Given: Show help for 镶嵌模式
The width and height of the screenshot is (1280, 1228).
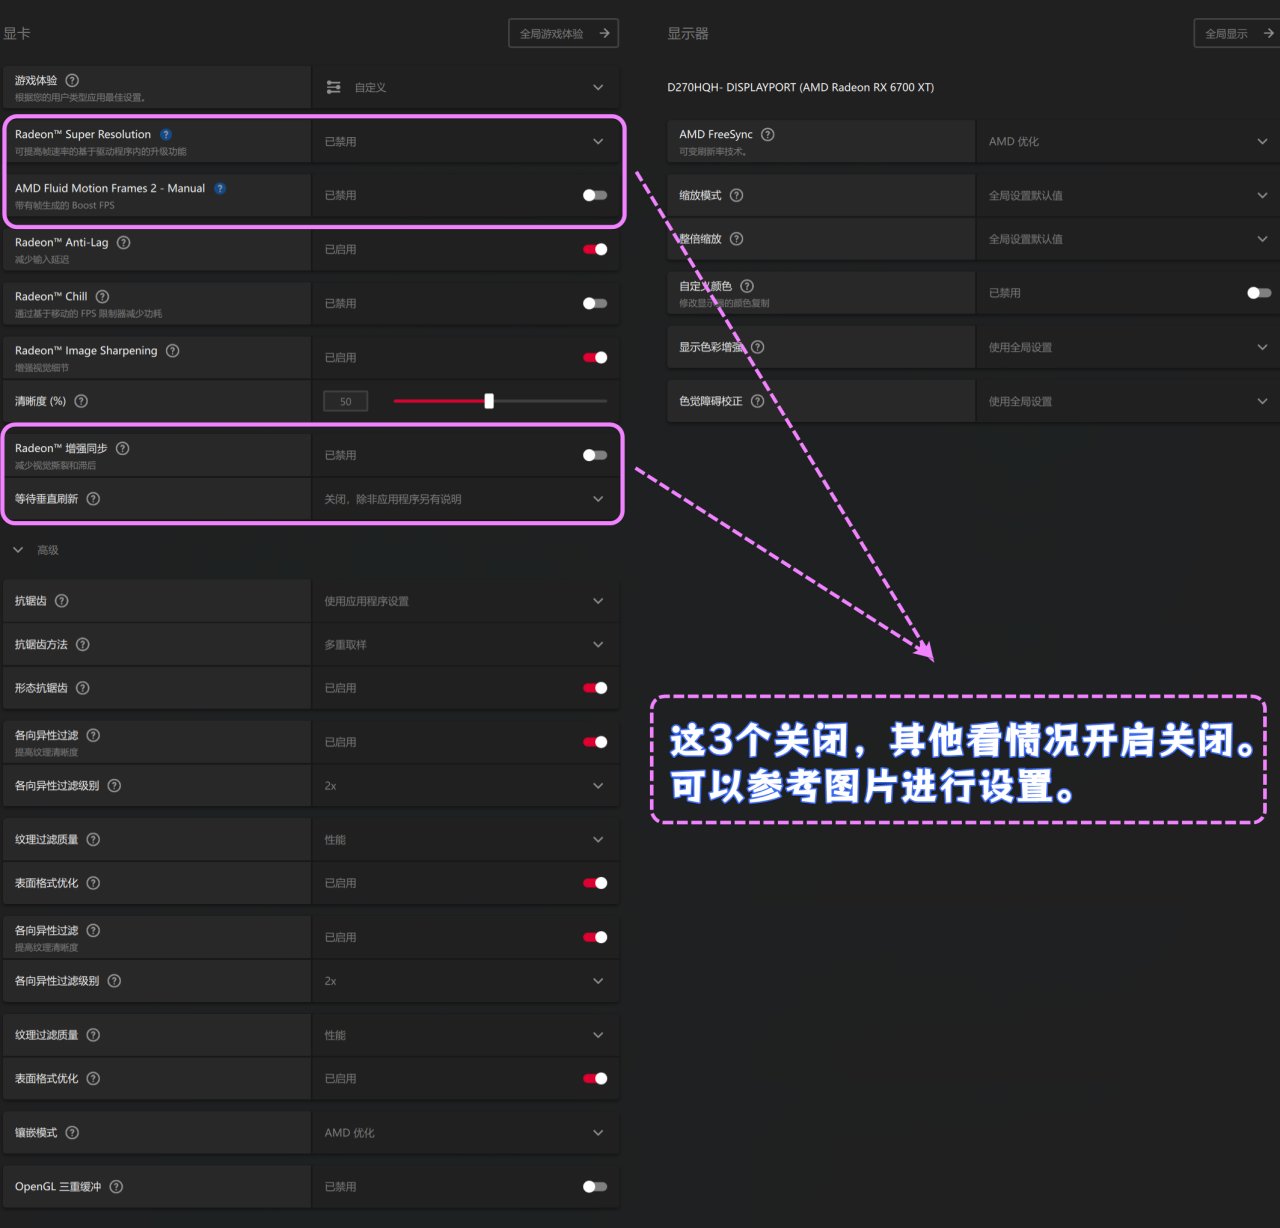Looking at the screenshot, I should click(72, 1133).
